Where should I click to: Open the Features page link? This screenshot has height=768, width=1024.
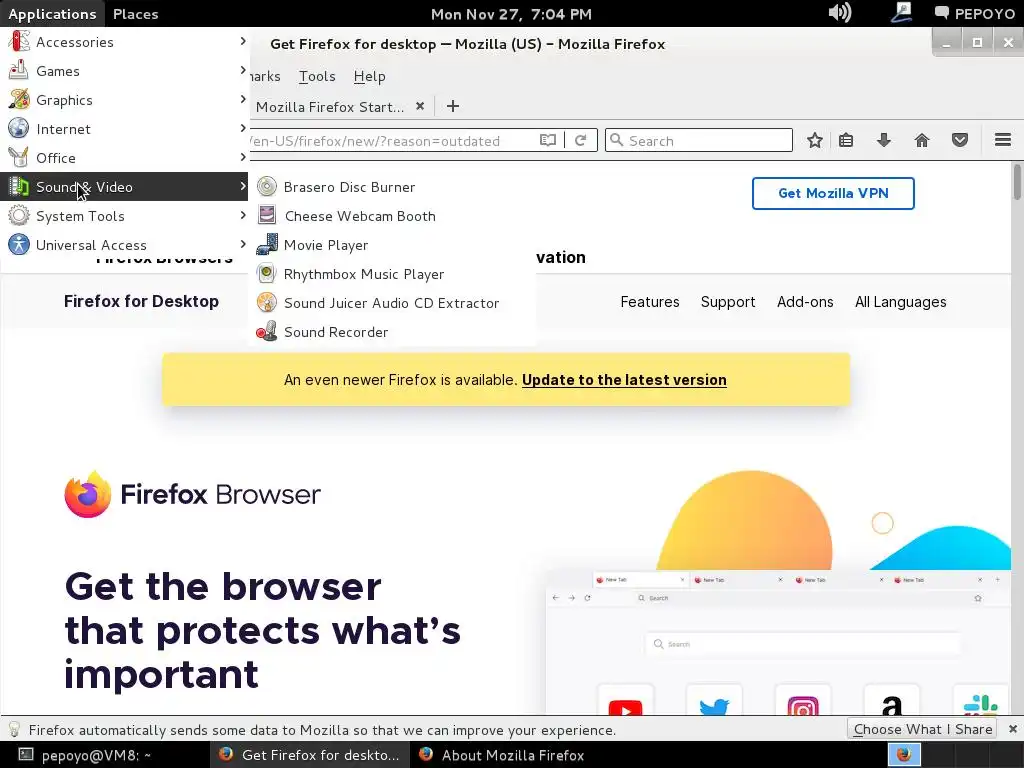coord(650,302)
